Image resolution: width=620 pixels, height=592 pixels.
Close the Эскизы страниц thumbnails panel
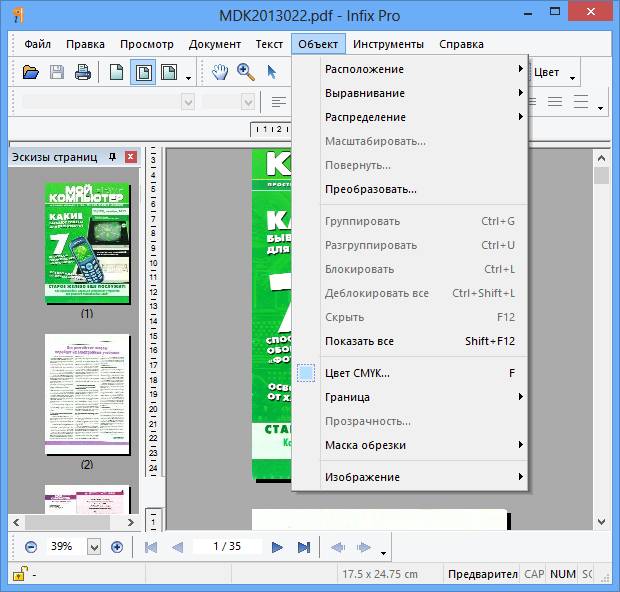point(130,157)
